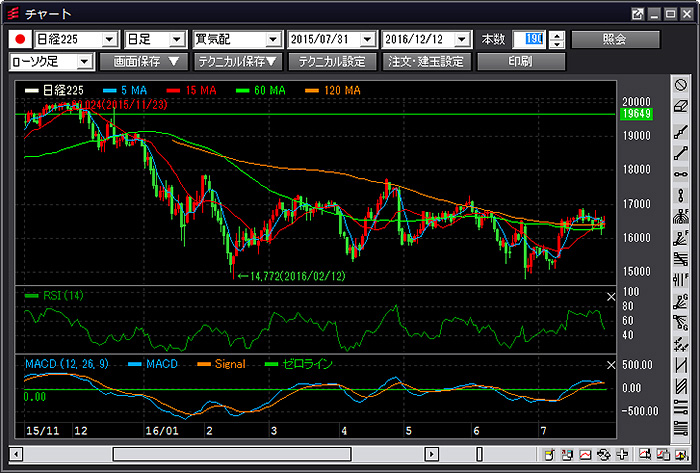Click the yellow note icon in bottom toolbar

click(550, 455)
